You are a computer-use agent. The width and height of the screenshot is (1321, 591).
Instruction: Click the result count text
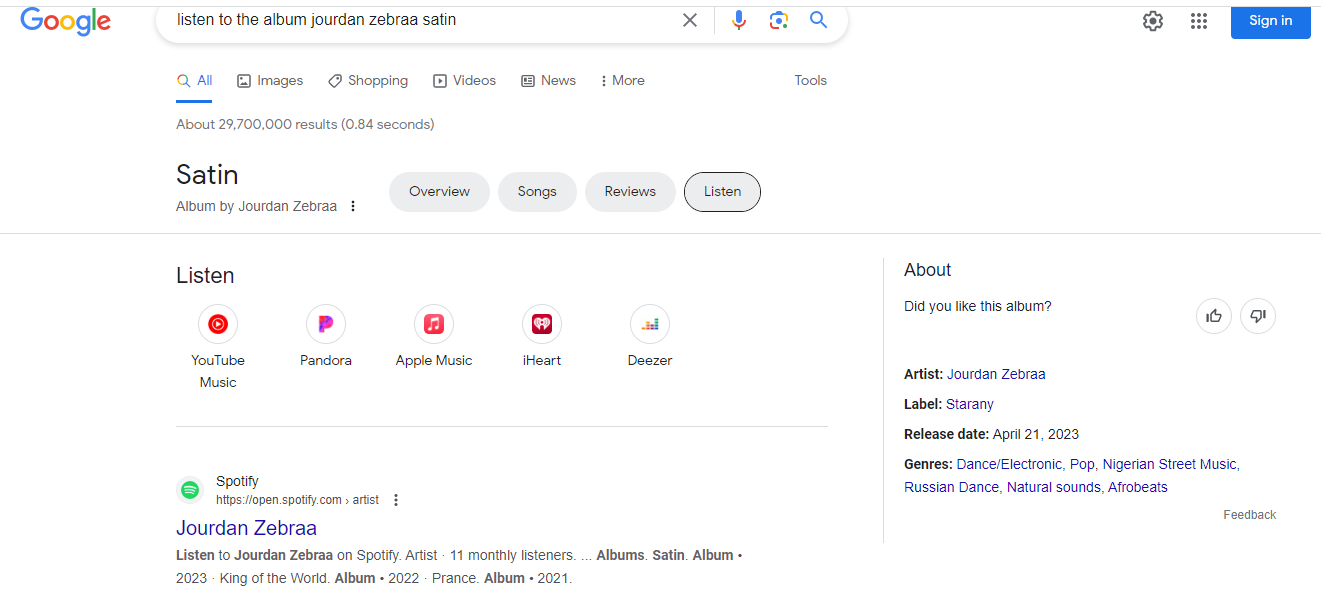tap(305, 125)
